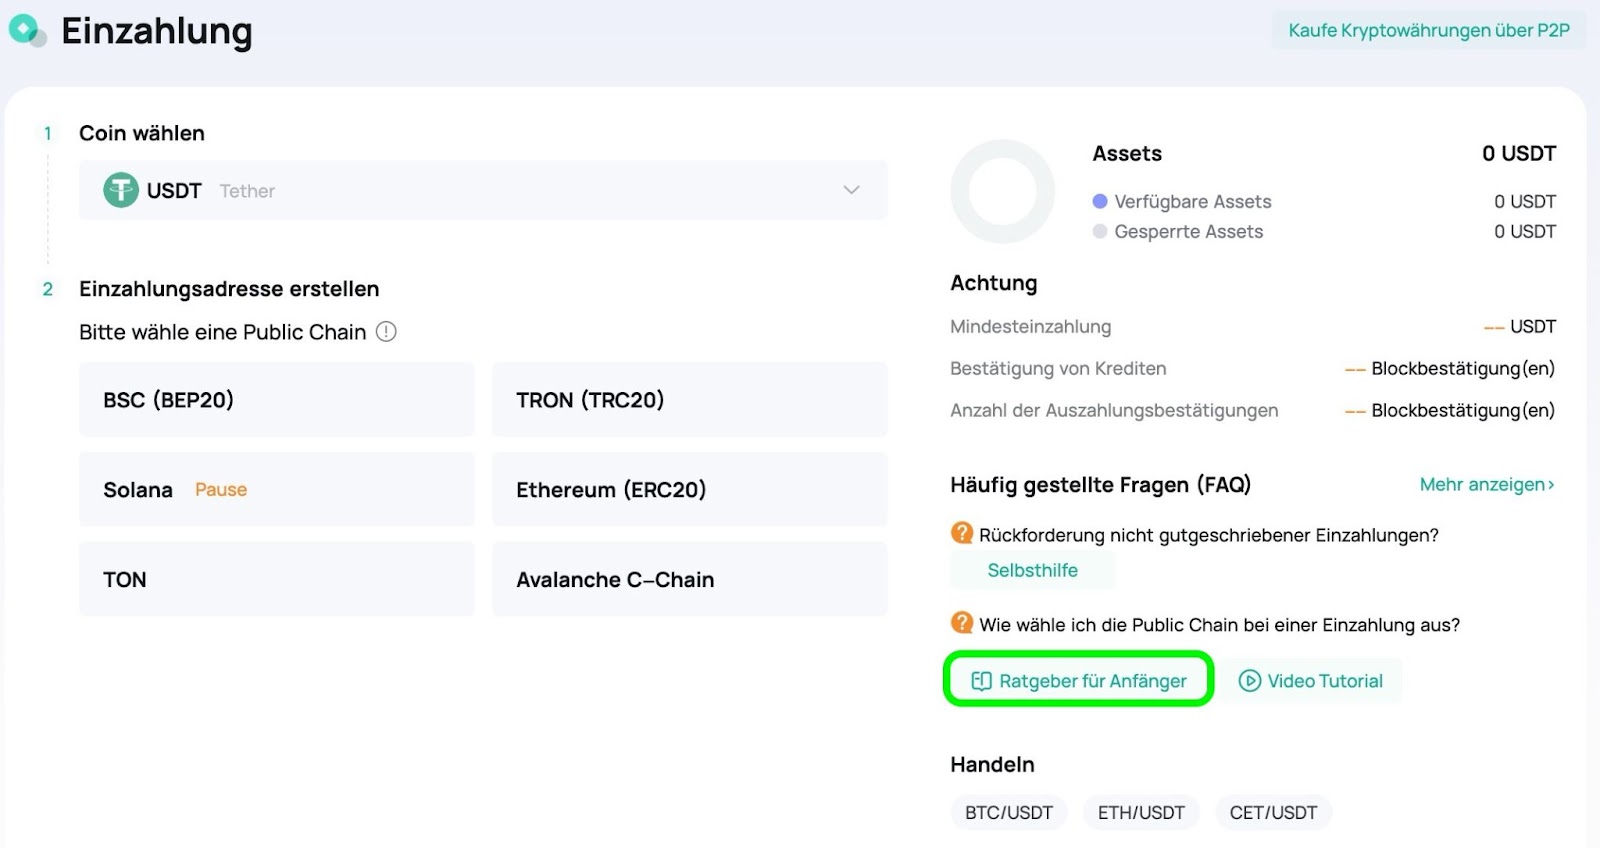This screenshot has height=848, width=1600.
Task: Click Anzahl der Auszahlungsbestätigungen label
Action: coord(1114,411)
